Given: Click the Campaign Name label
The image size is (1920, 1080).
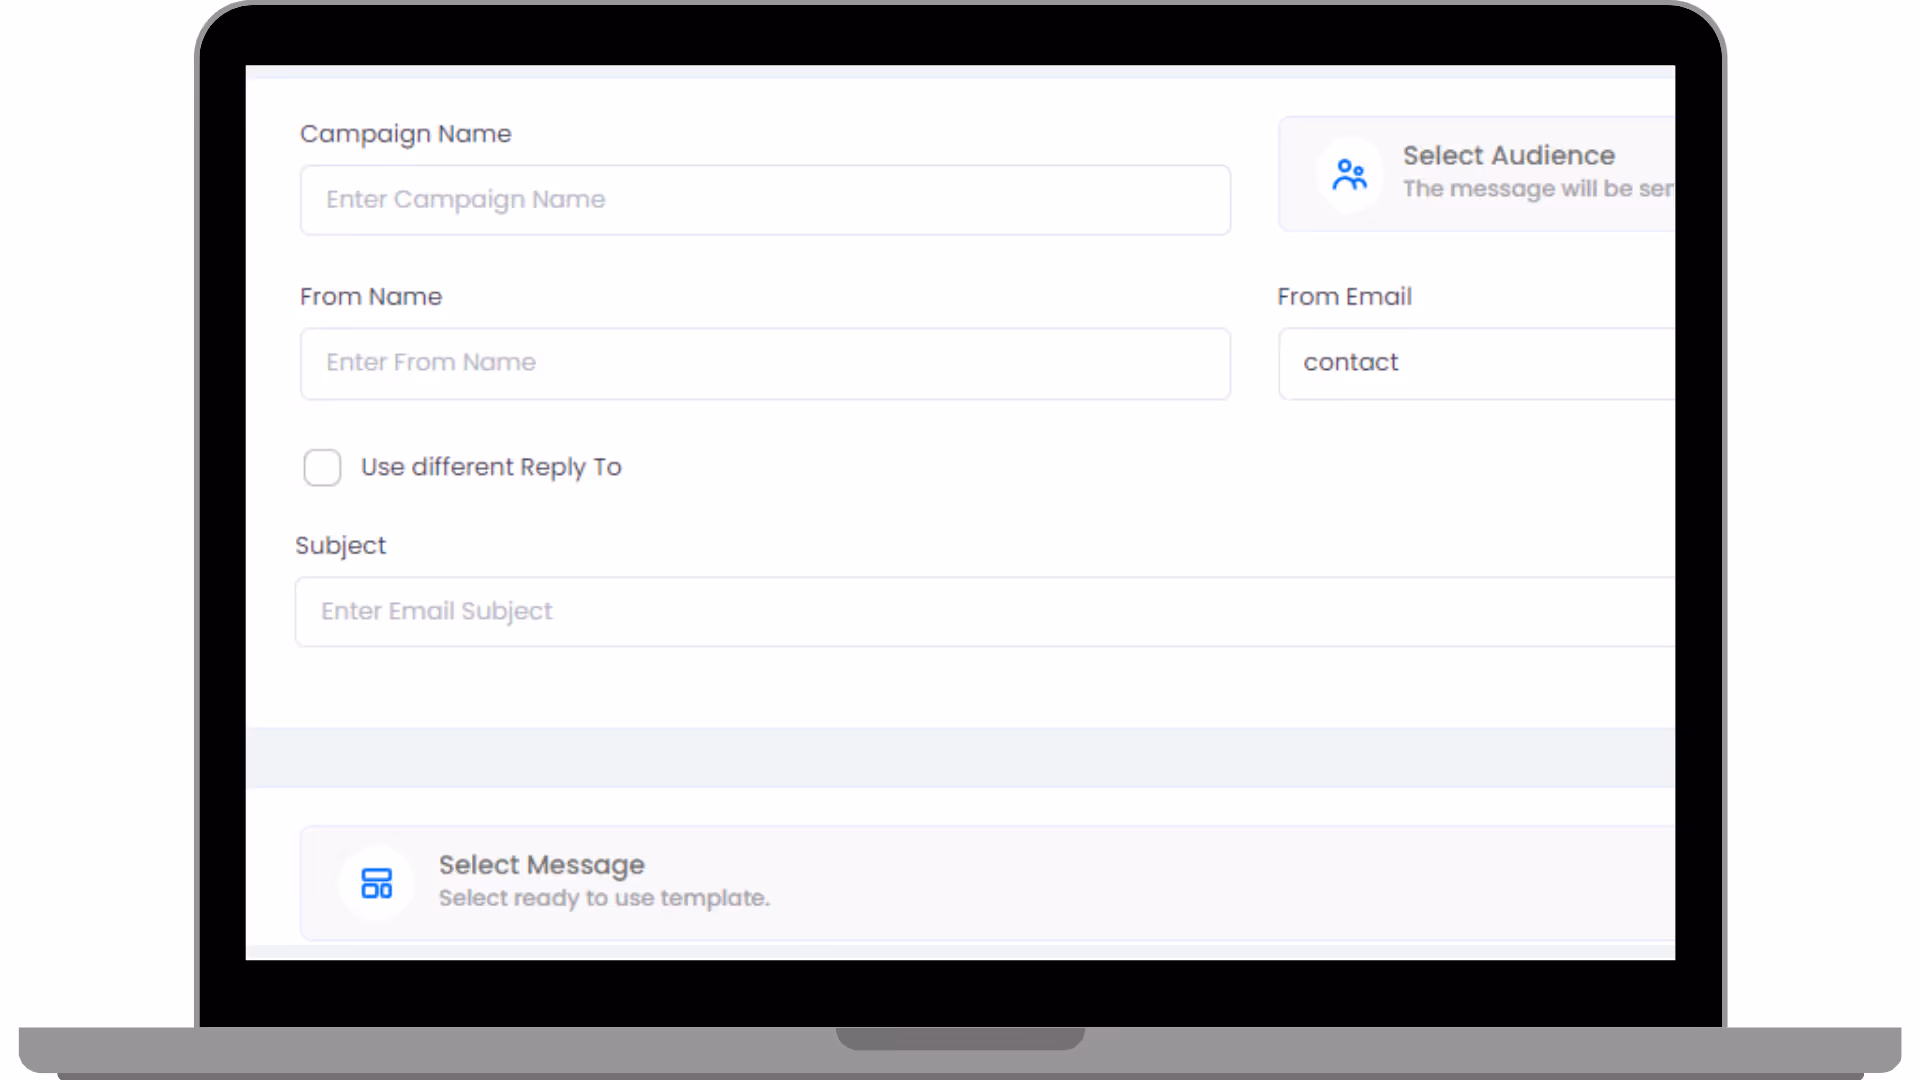Looking at the screenshot, I should tap(405, 134).
